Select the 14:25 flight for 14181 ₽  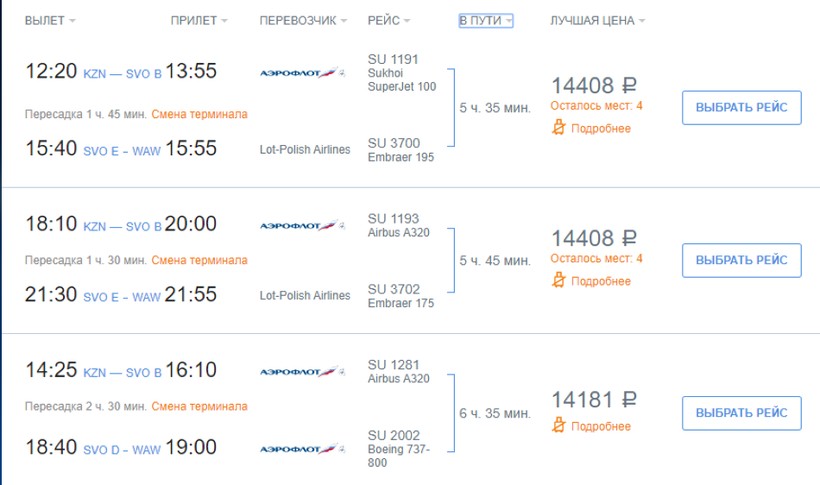pos(741,413)
